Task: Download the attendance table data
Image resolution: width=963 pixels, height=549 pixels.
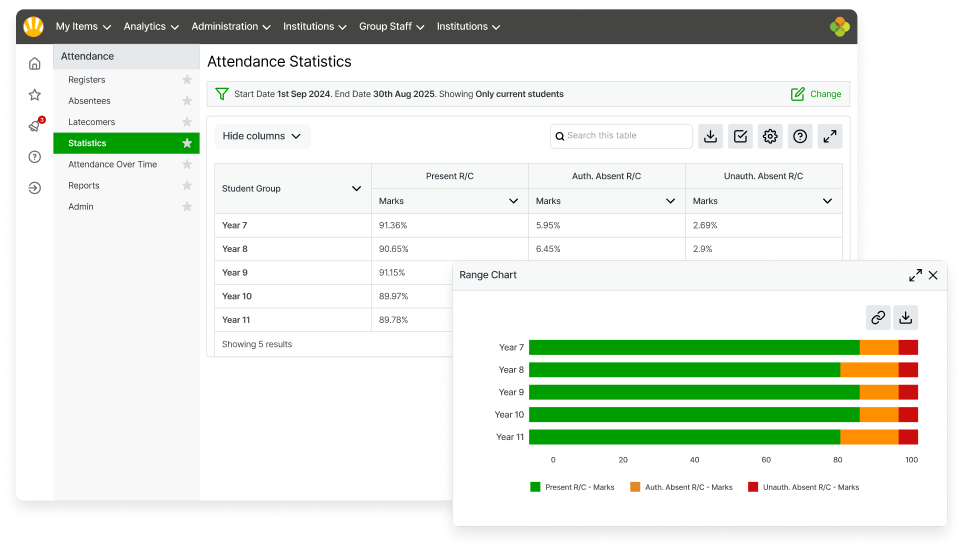Action: click(710, 137)
